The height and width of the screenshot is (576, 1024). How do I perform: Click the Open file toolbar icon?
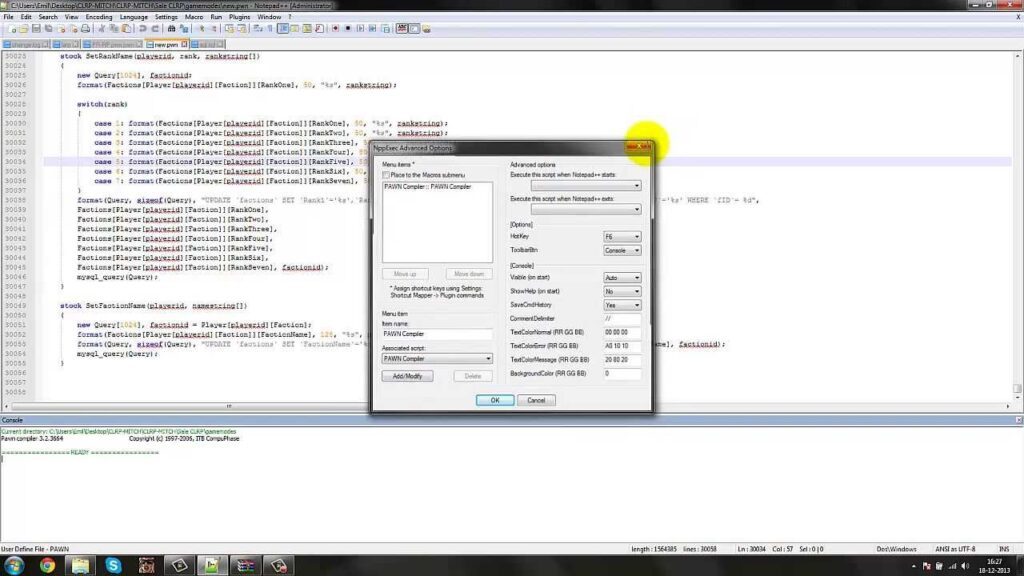tap(24, 29)
